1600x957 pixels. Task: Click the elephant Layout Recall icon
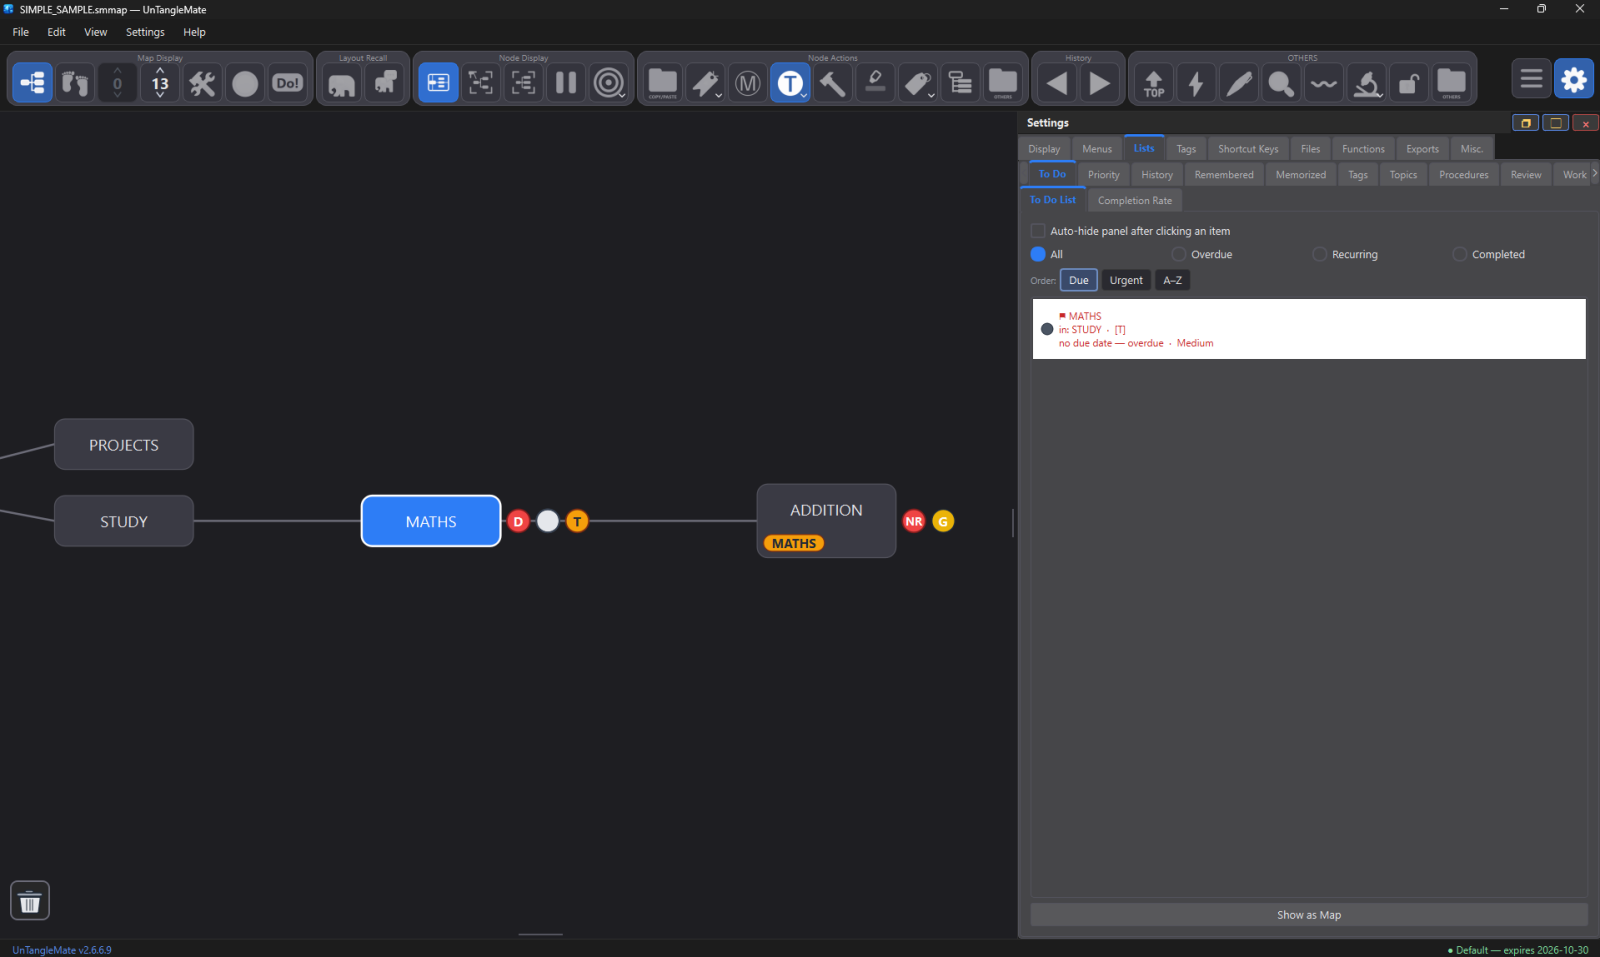tap(342, 83)
